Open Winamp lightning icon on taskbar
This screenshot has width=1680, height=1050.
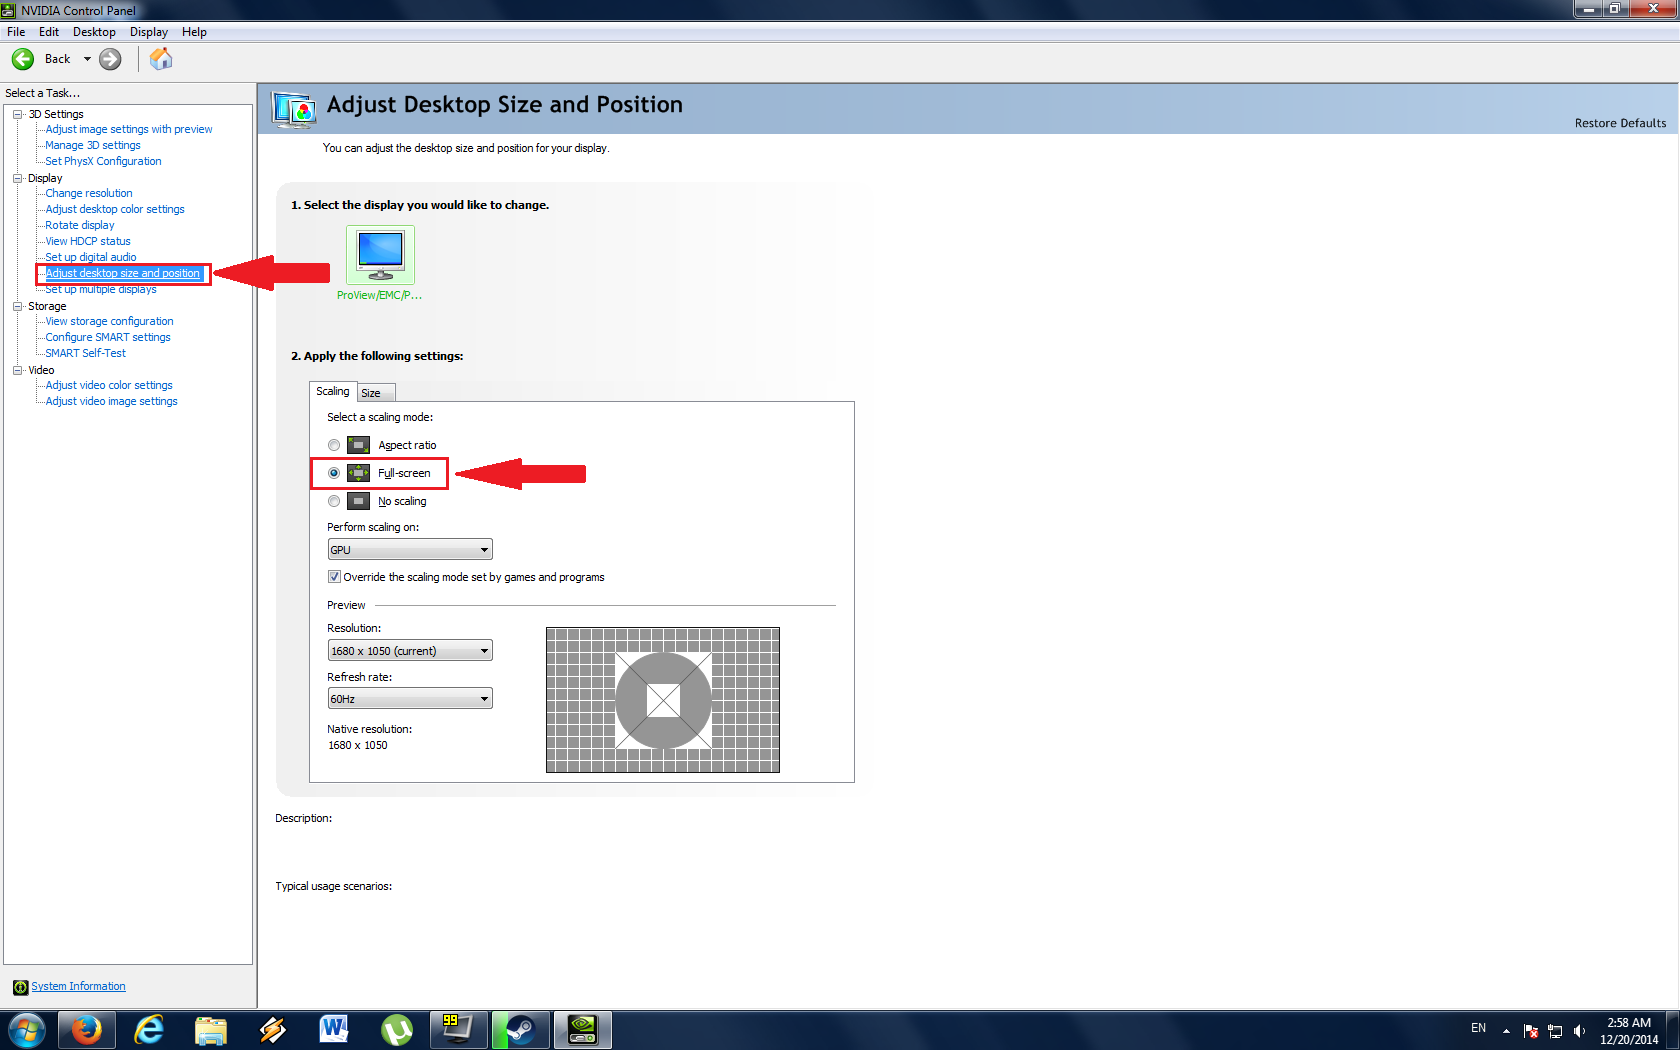click(x=273, y=1030)
